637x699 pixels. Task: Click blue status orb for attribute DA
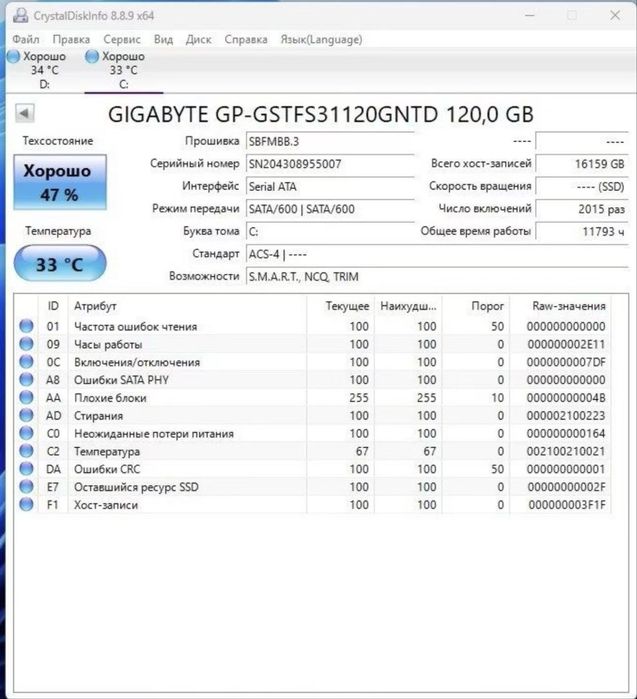pos(26,469)
